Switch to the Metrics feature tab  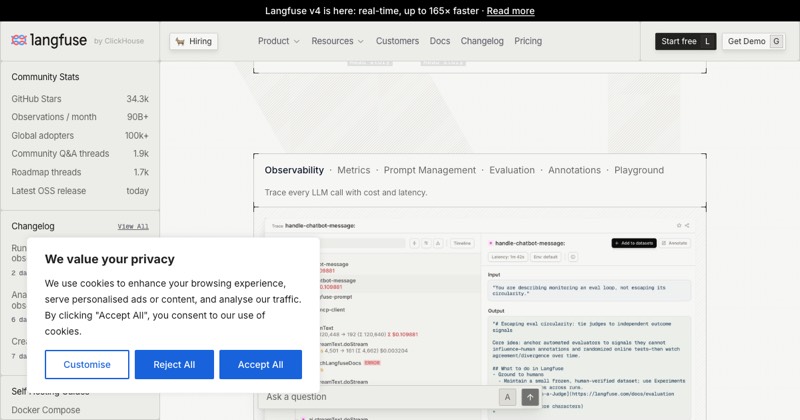click(x=354, y=170)
